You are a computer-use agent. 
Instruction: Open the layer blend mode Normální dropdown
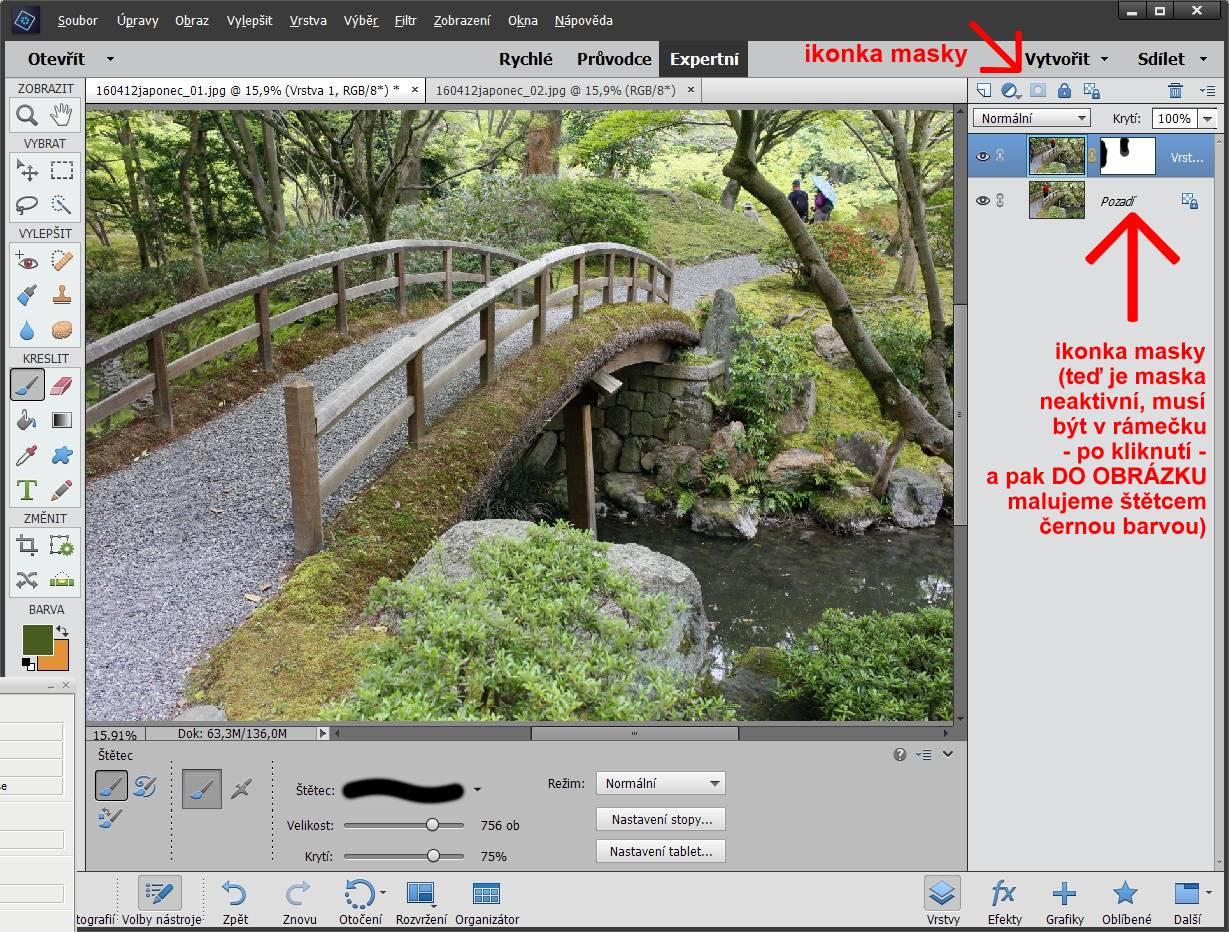[1031, 118]
